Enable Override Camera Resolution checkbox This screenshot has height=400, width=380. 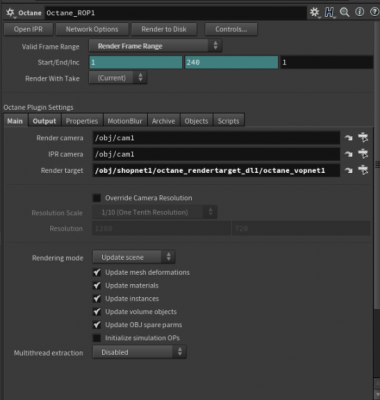click(x=97, y=198)
